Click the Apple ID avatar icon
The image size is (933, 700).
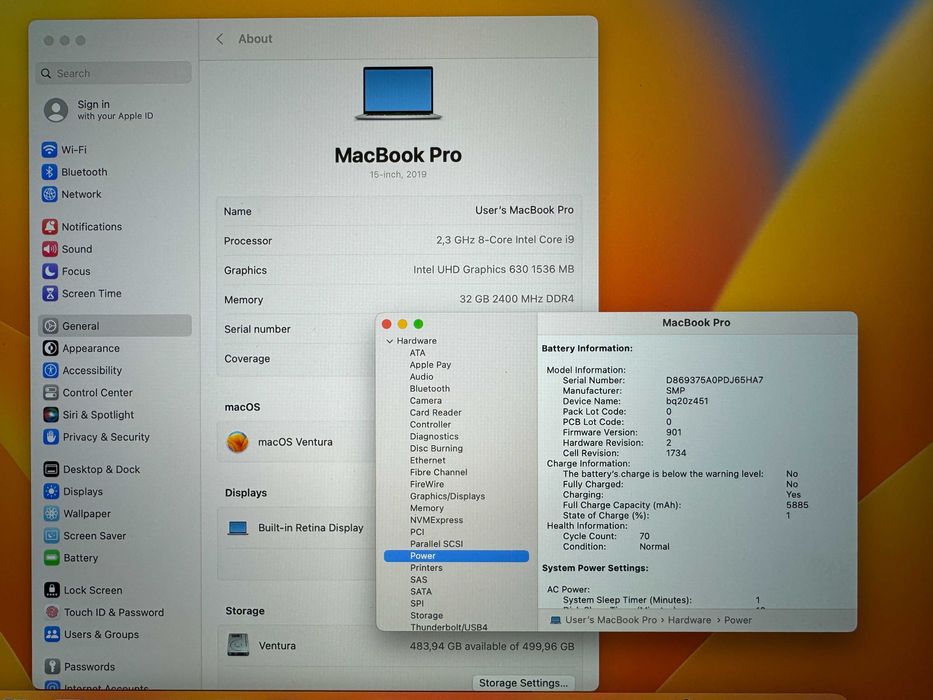click(x=56, y=110)
